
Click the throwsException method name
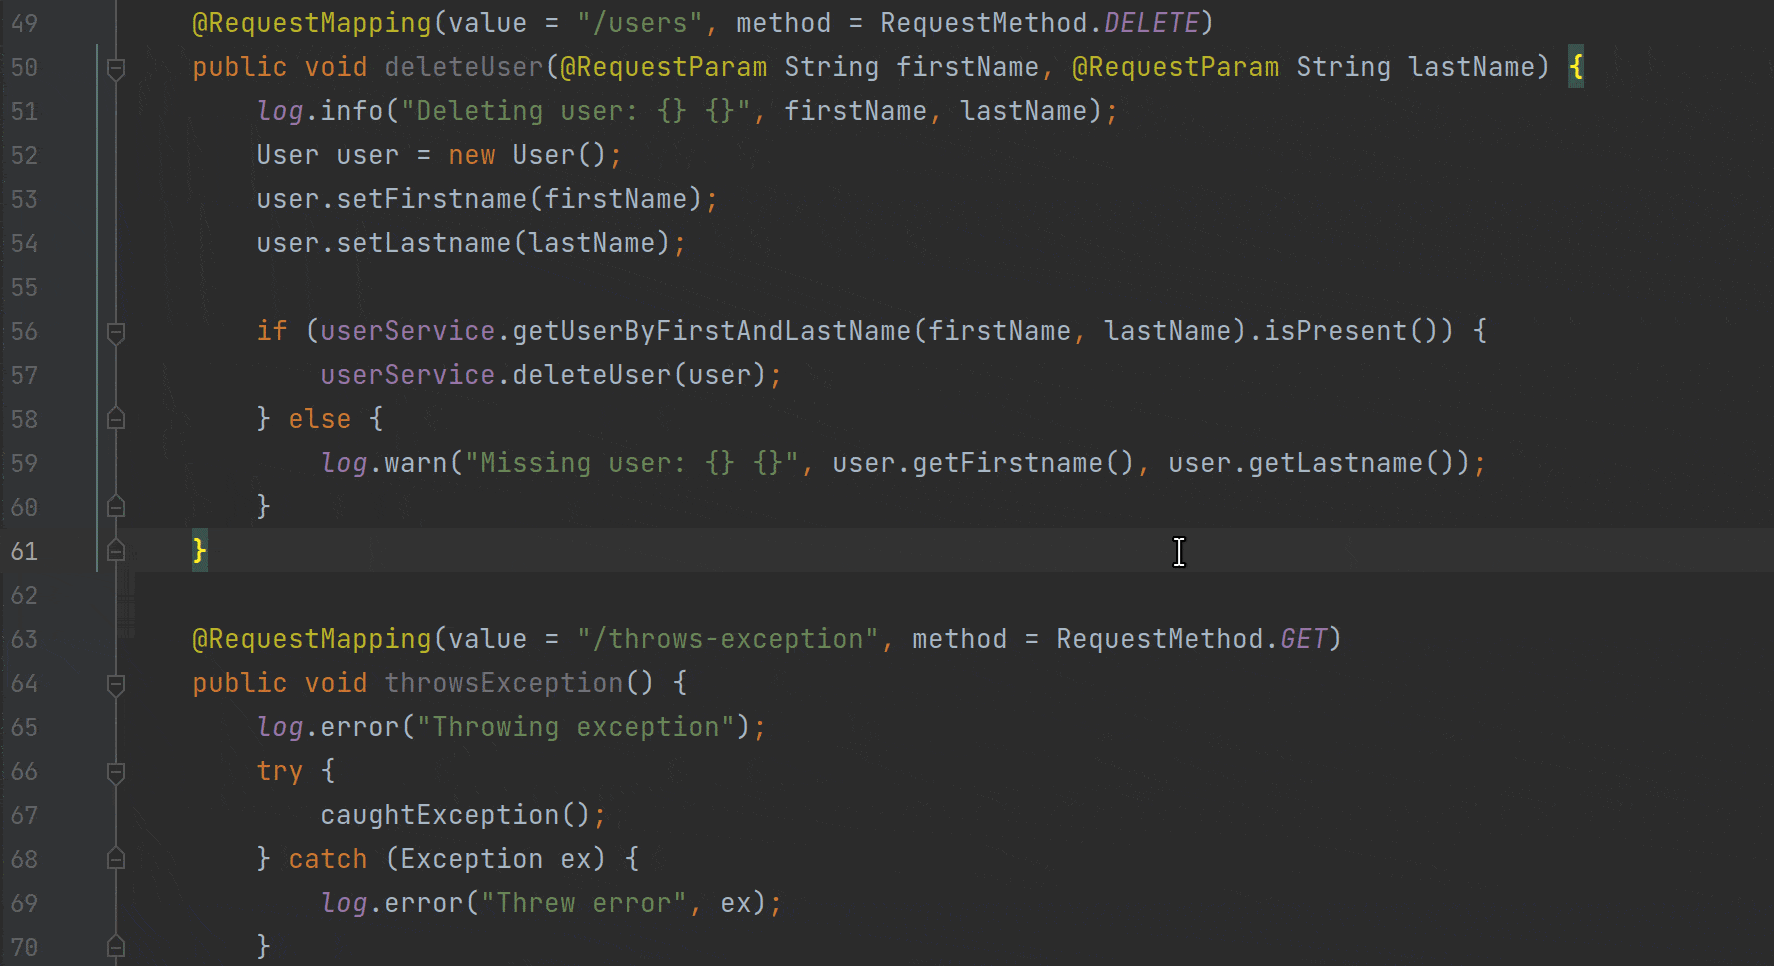(504, 683)
